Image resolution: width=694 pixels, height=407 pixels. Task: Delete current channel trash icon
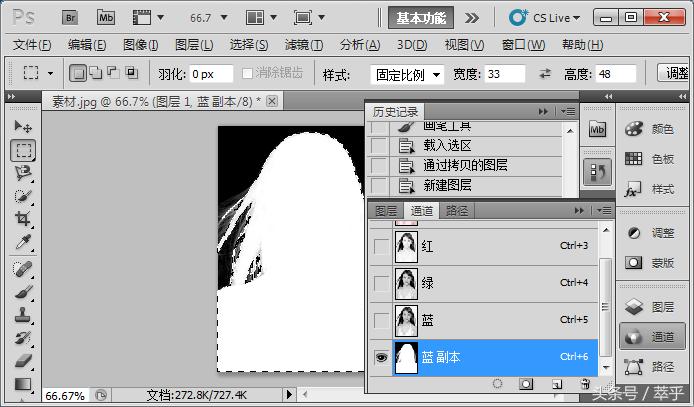click(x=585, y=384)
